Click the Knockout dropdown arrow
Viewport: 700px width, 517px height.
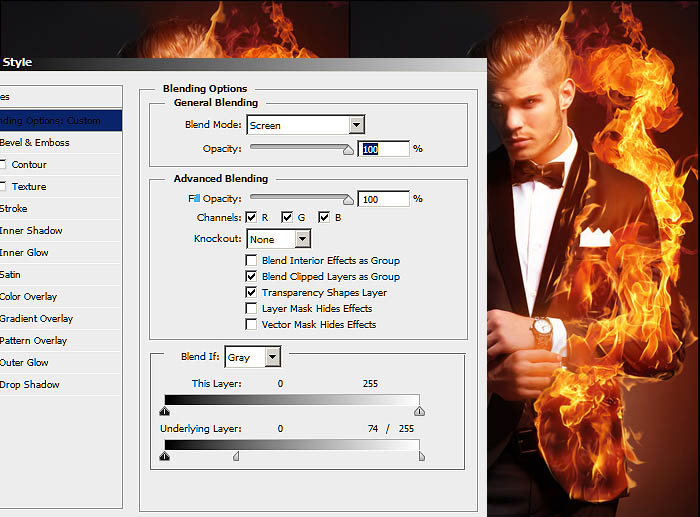302,239
